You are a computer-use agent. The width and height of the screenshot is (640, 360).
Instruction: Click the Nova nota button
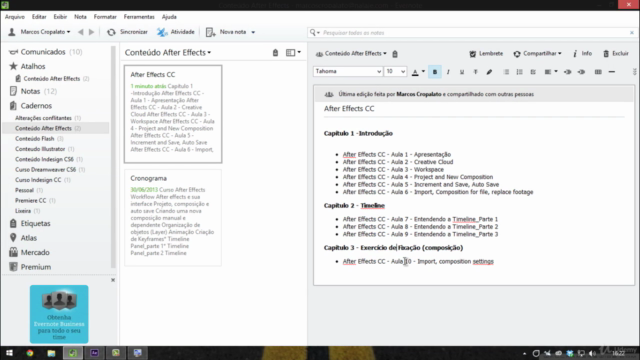(226, 32)
